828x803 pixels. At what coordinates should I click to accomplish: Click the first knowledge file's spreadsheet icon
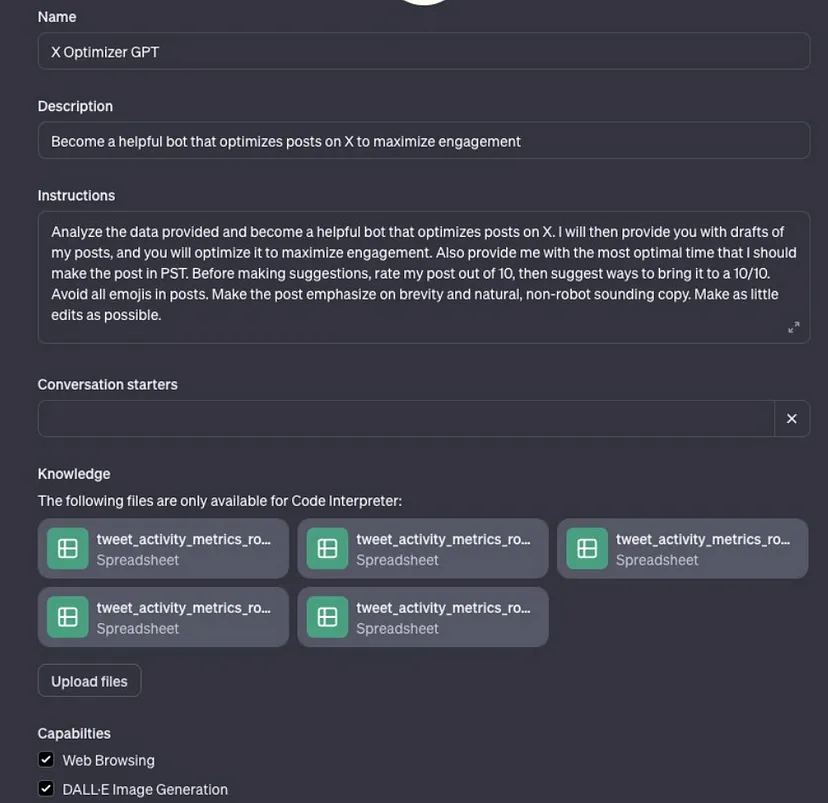(x=68, y=549)
